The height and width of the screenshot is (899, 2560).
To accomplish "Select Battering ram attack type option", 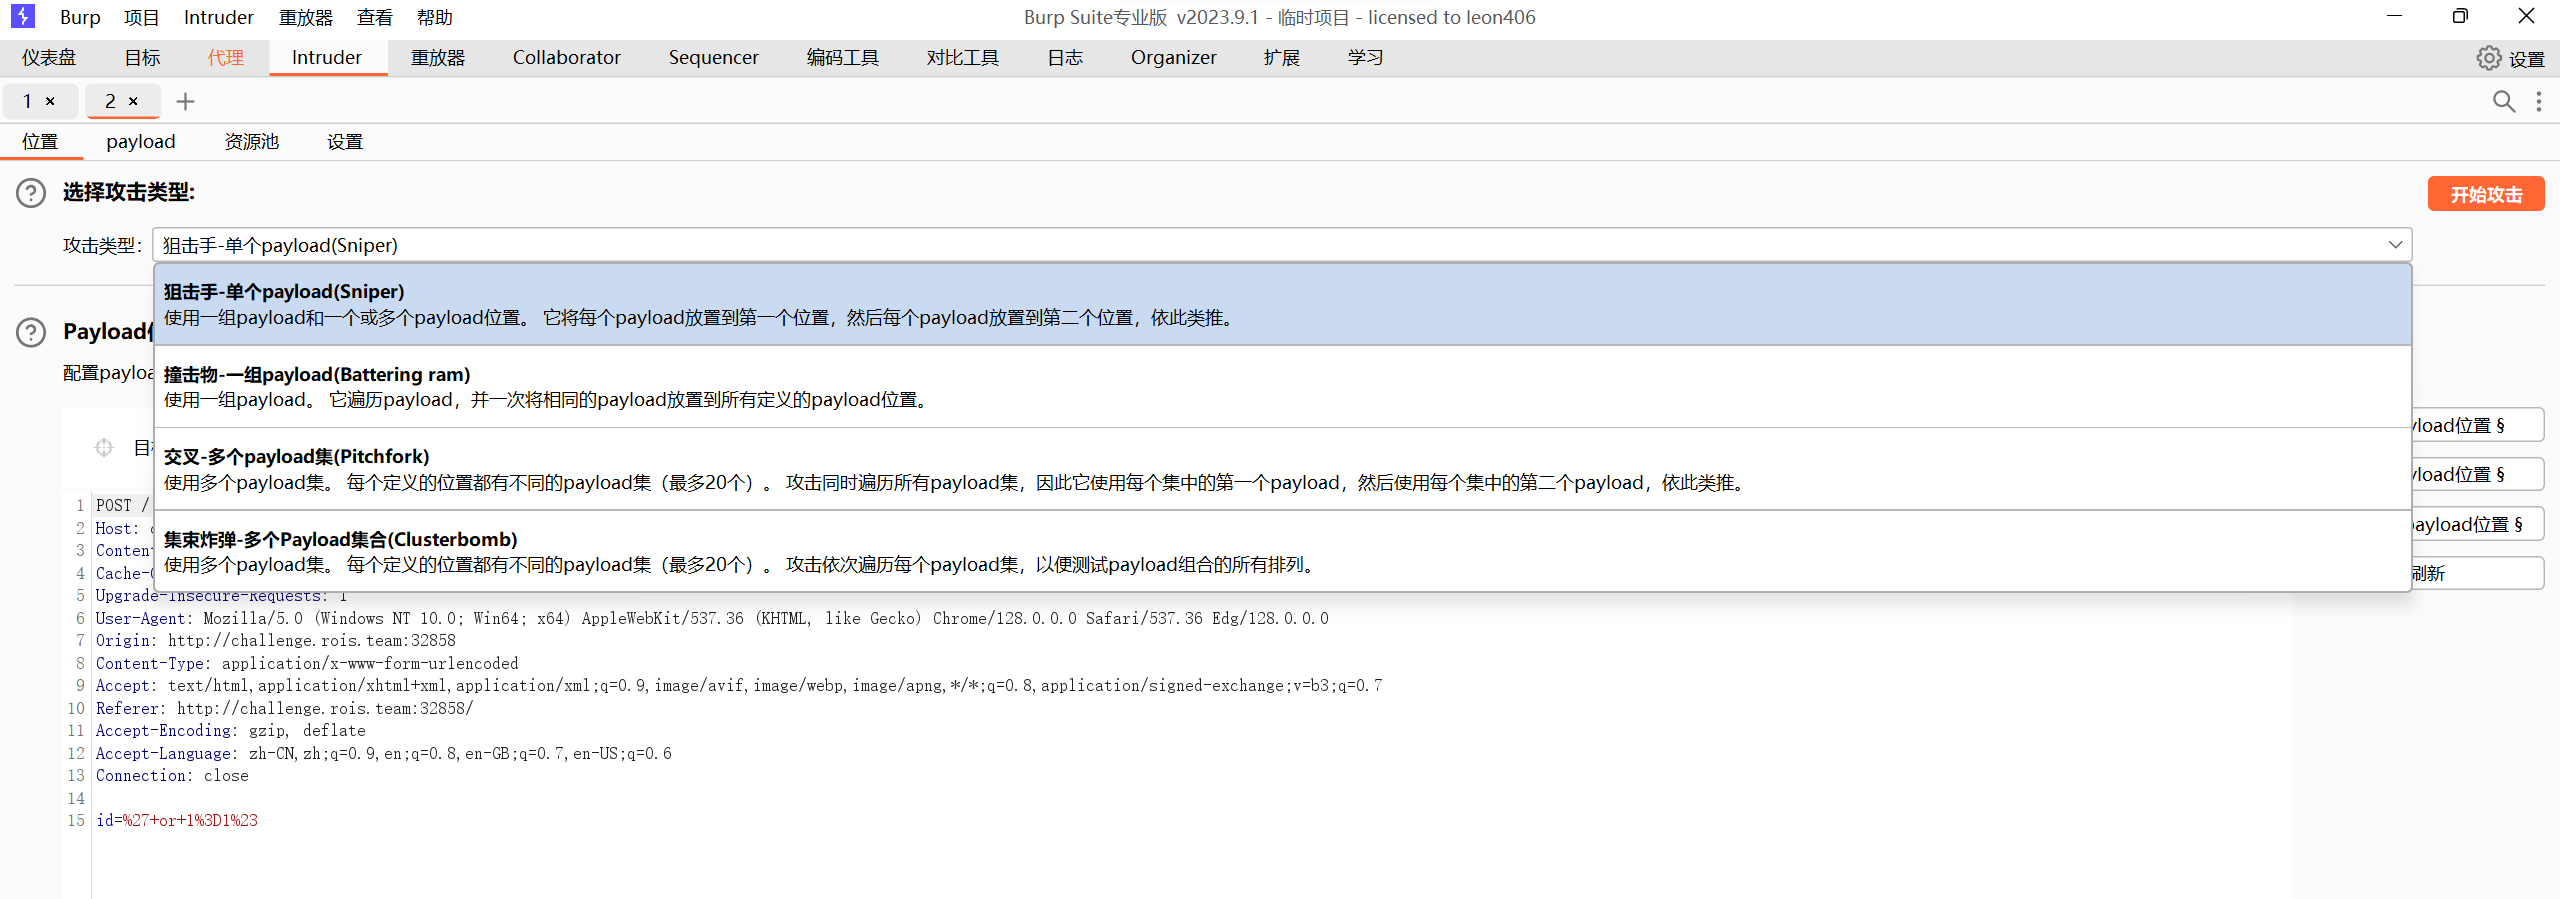I will (1283, 387).
